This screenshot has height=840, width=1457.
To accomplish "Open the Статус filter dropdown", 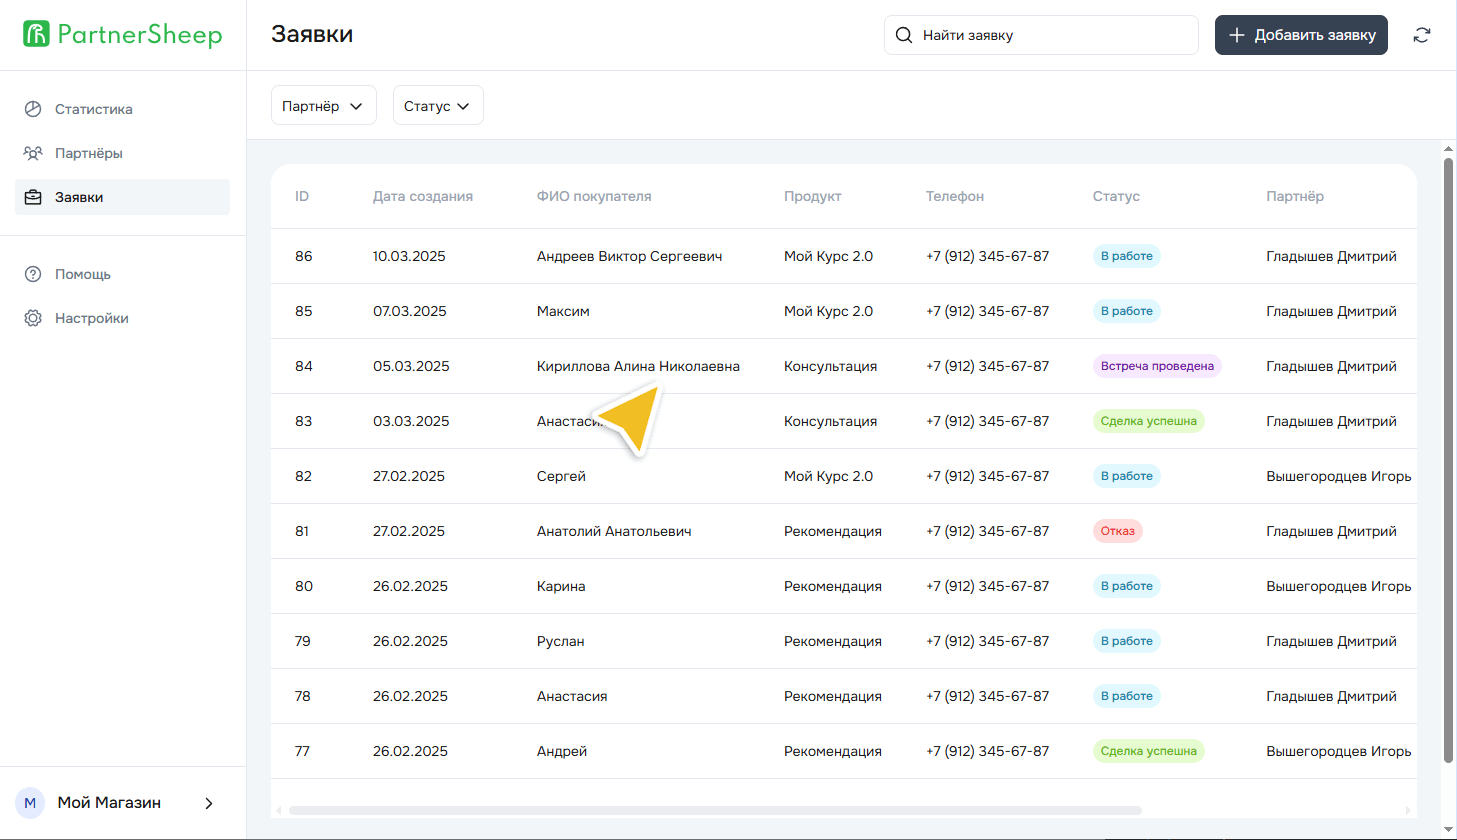I will 437,105.
